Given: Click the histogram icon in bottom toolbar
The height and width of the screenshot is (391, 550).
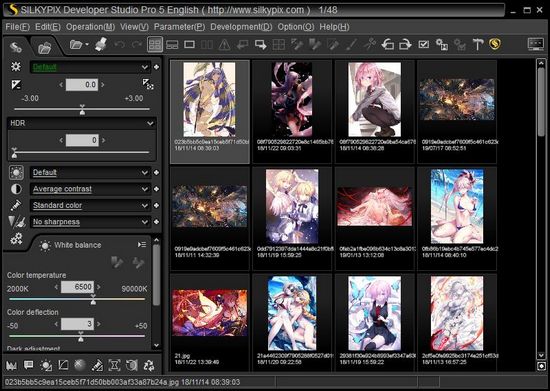Looking at the screenshot, I should pyautogui.click(x=12, y=365).
